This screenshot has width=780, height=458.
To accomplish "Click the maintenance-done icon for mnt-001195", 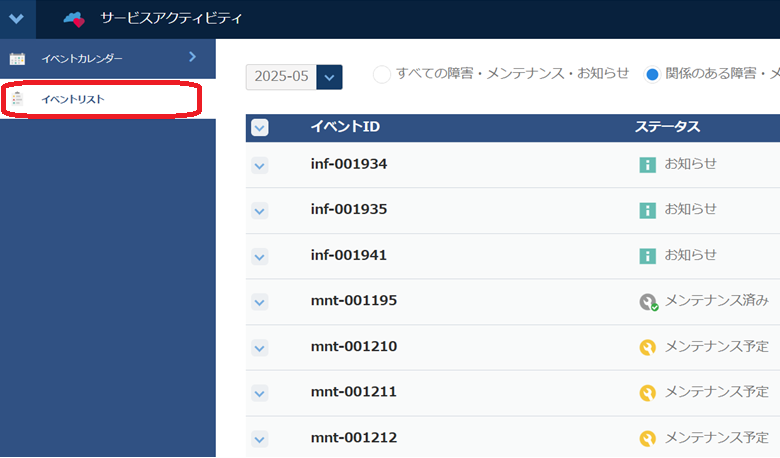I will pos(649,302).
